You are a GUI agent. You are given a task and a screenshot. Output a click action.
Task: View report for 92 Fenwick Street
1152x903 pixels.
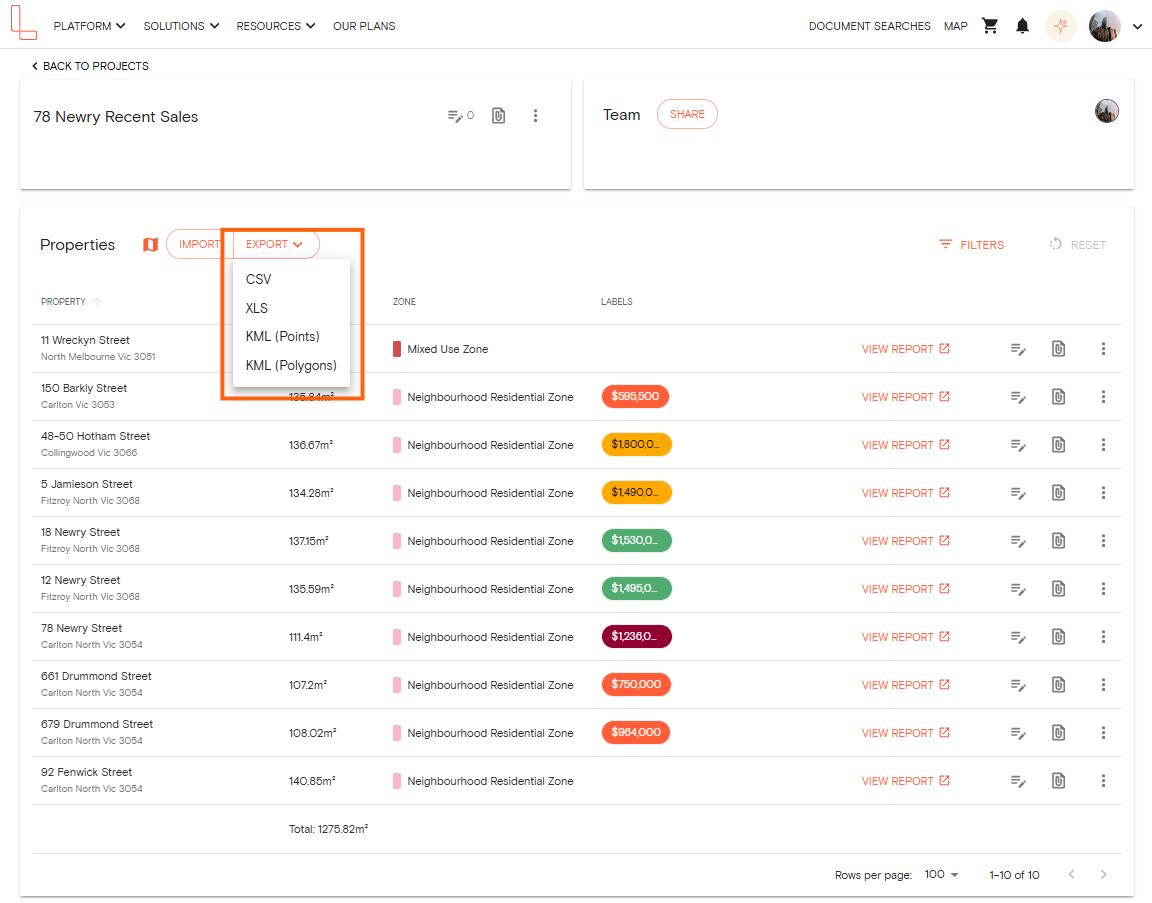(905, 781)
